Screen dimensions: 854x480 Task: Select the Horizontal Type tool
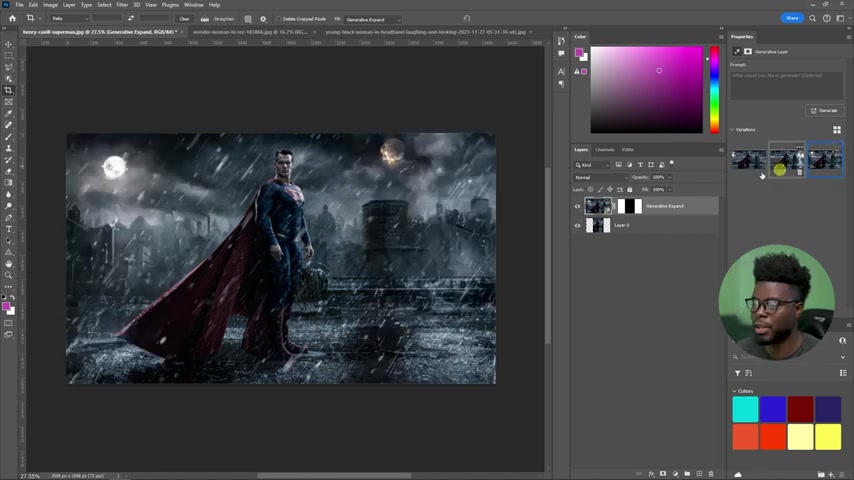coord(8,229)
